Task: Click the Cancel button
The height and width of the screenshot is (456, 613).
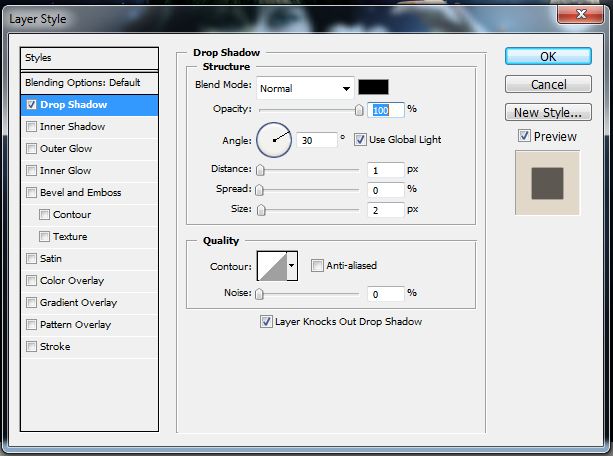Action: (548, 84)
